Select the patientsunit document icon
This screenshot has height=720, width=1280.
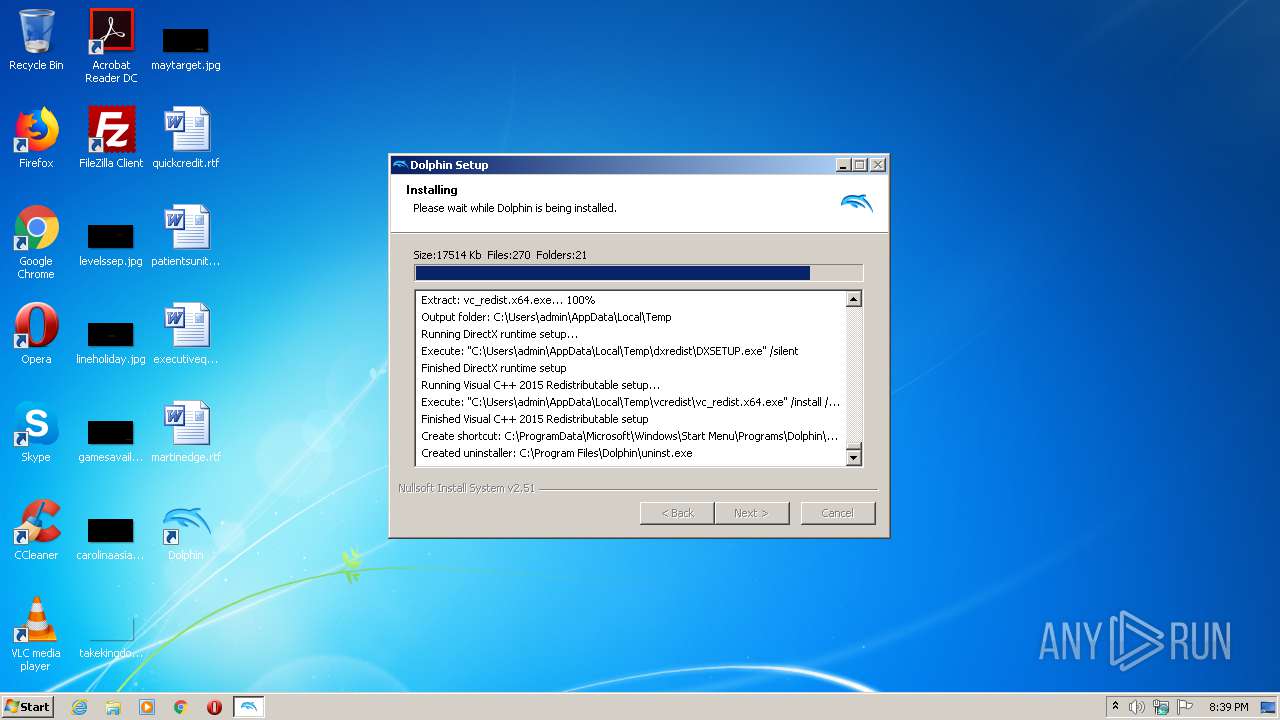(x=186, y=236)
